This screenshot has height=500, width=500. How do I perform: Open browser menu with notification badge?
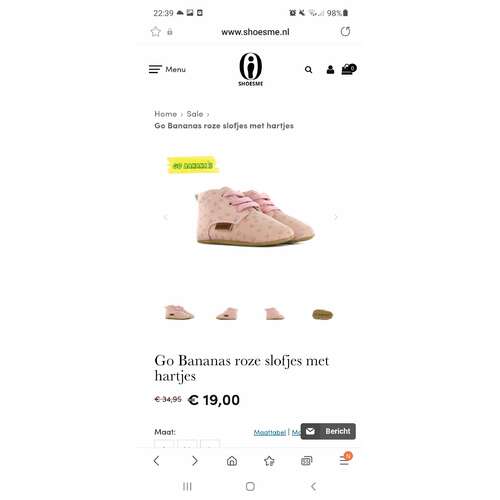[345, 459]
